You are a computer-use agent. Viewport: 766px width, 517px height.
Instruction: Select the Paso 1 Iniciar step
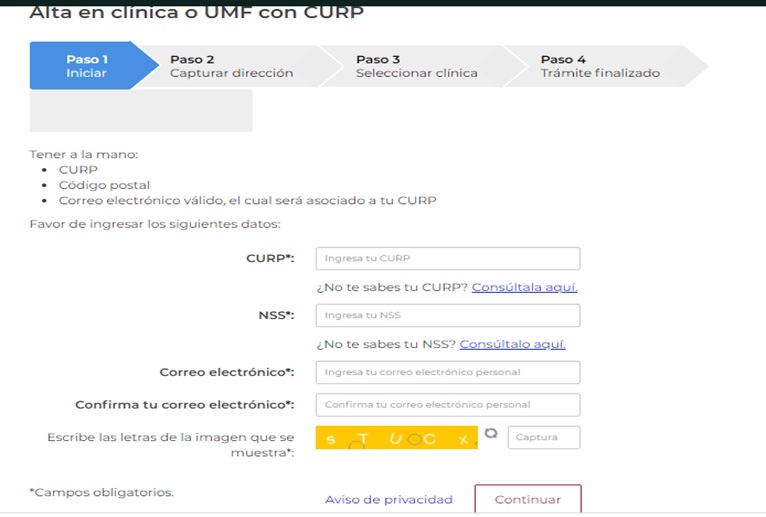click(x=87, y=66)
